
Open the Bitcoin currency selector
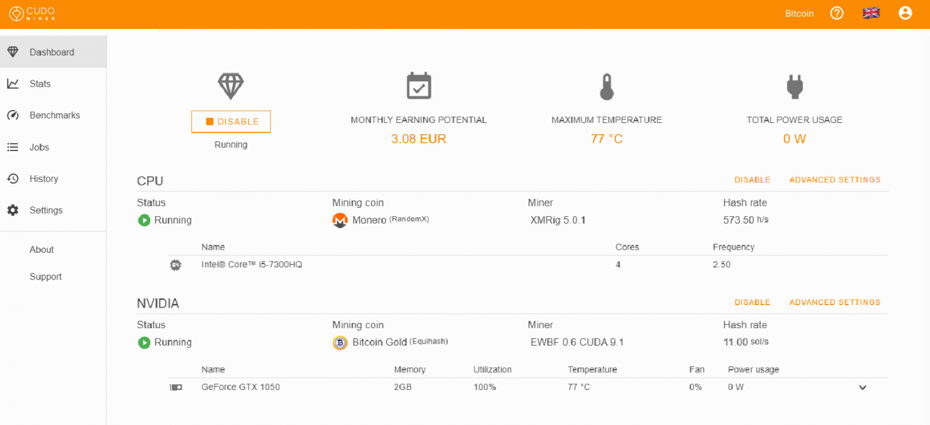tap(799, 14)
